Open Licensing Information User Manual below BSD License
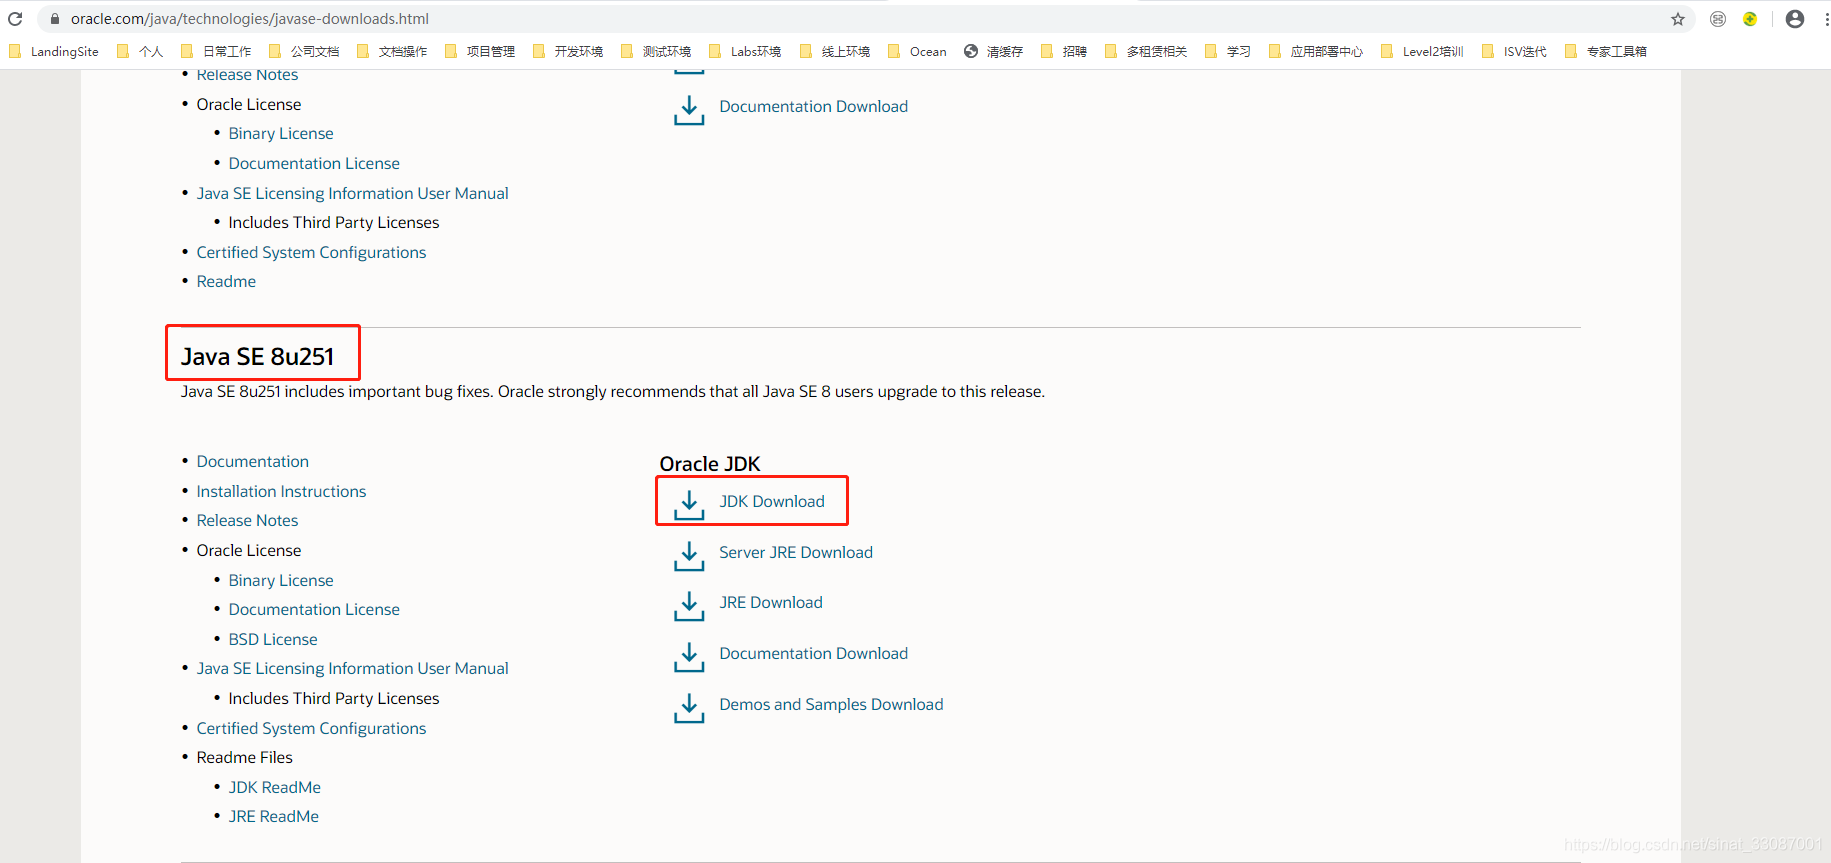Viewport: 1831px width, 863px height. click(x=352, y=669)
